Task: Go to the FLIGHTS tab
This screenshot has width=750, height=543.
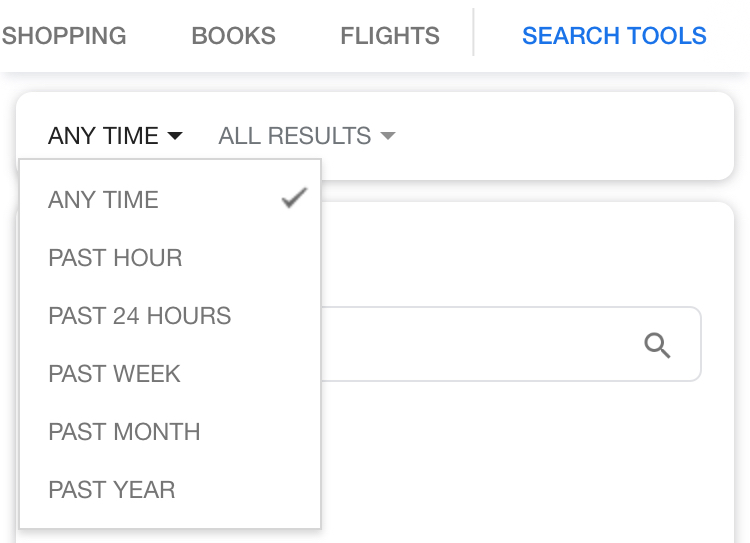Action: point(389,36)
